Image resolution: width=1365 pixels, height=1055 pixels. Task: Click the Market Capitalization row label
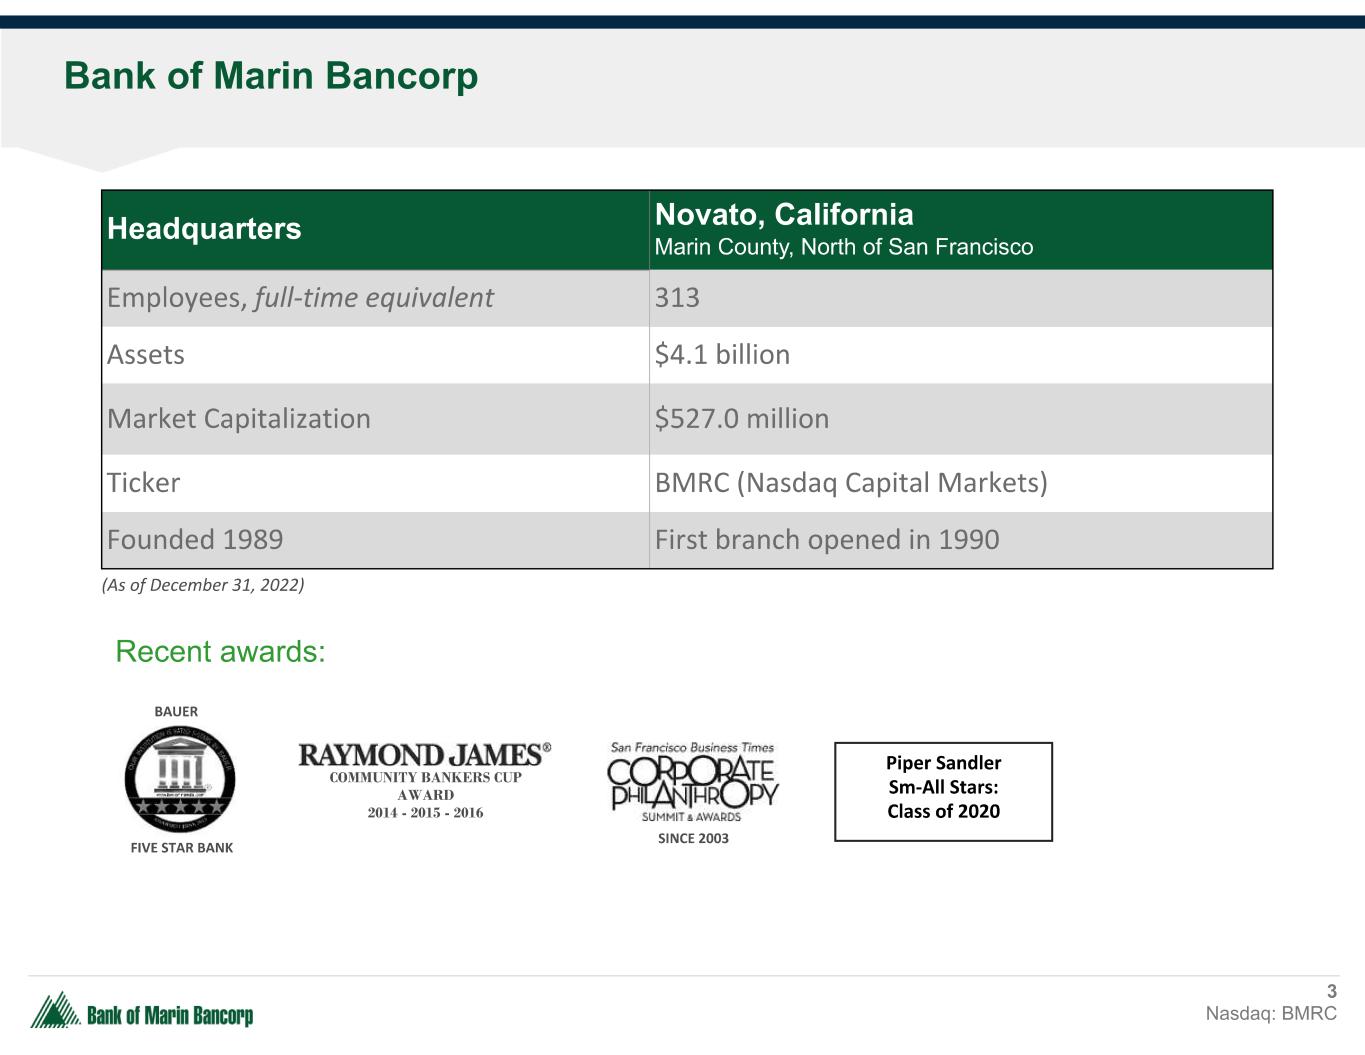coord(239,418)
